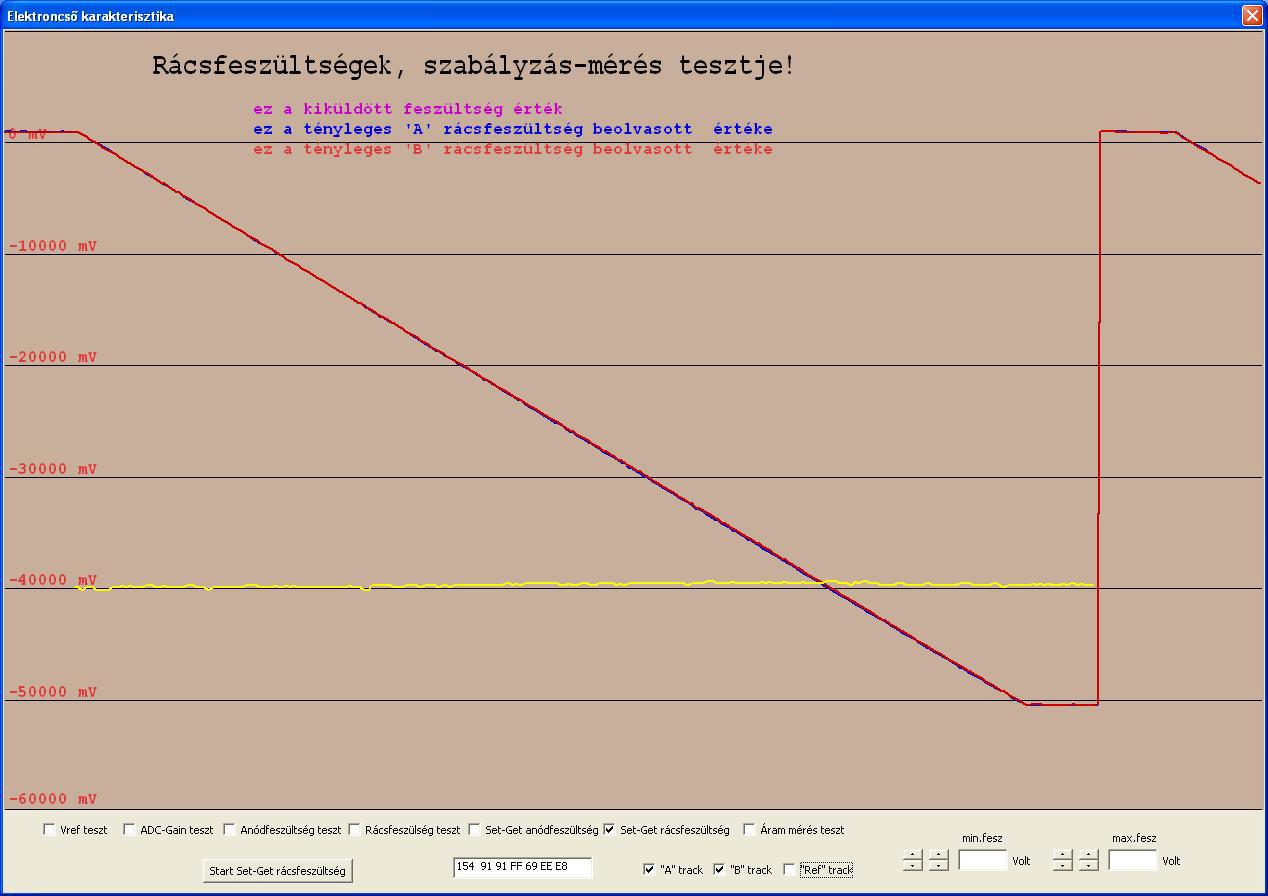Click the -40000 mV axis label
The height and width of the screenshot is (896, 1268).
52,580
